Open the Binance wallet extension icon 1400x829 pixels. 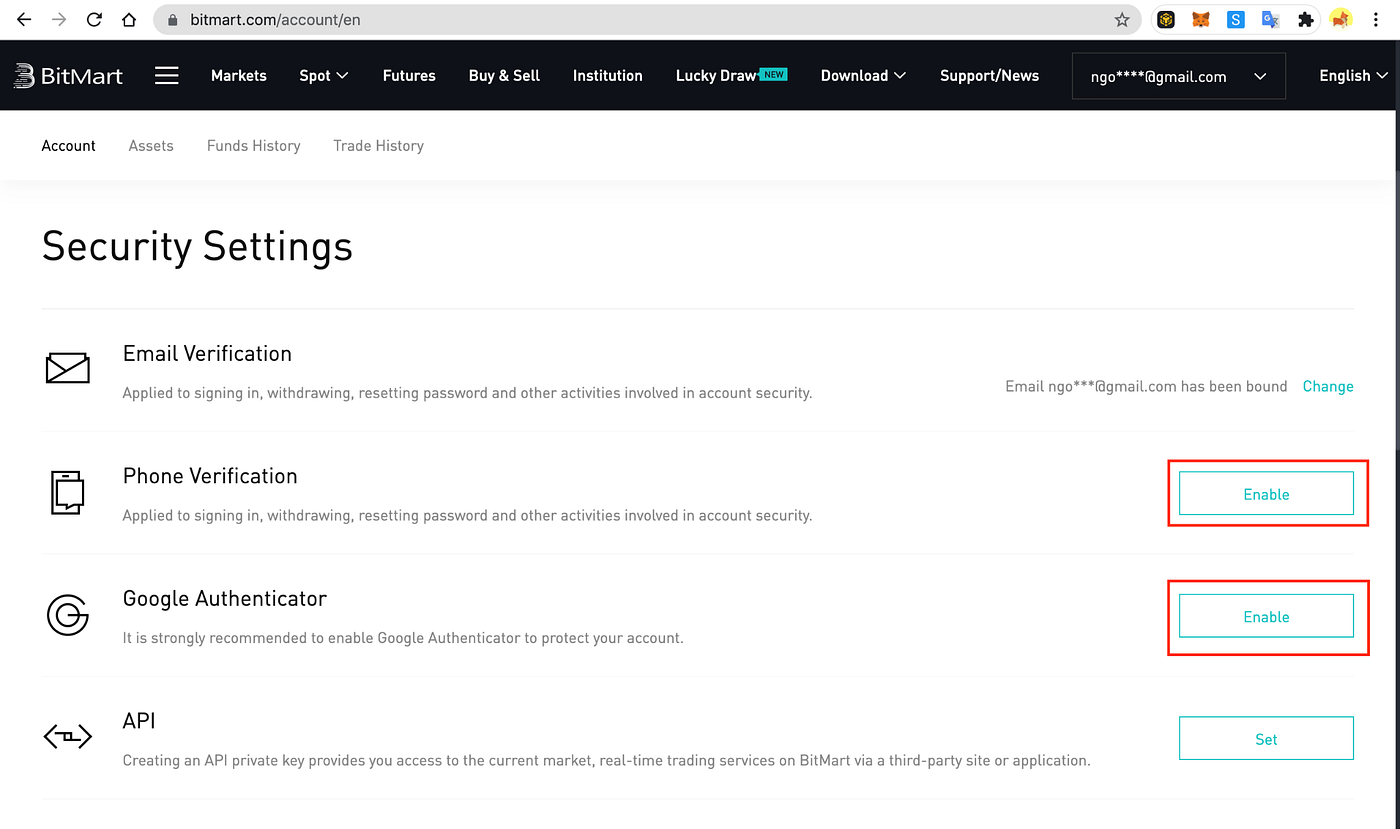(1166, 19)
